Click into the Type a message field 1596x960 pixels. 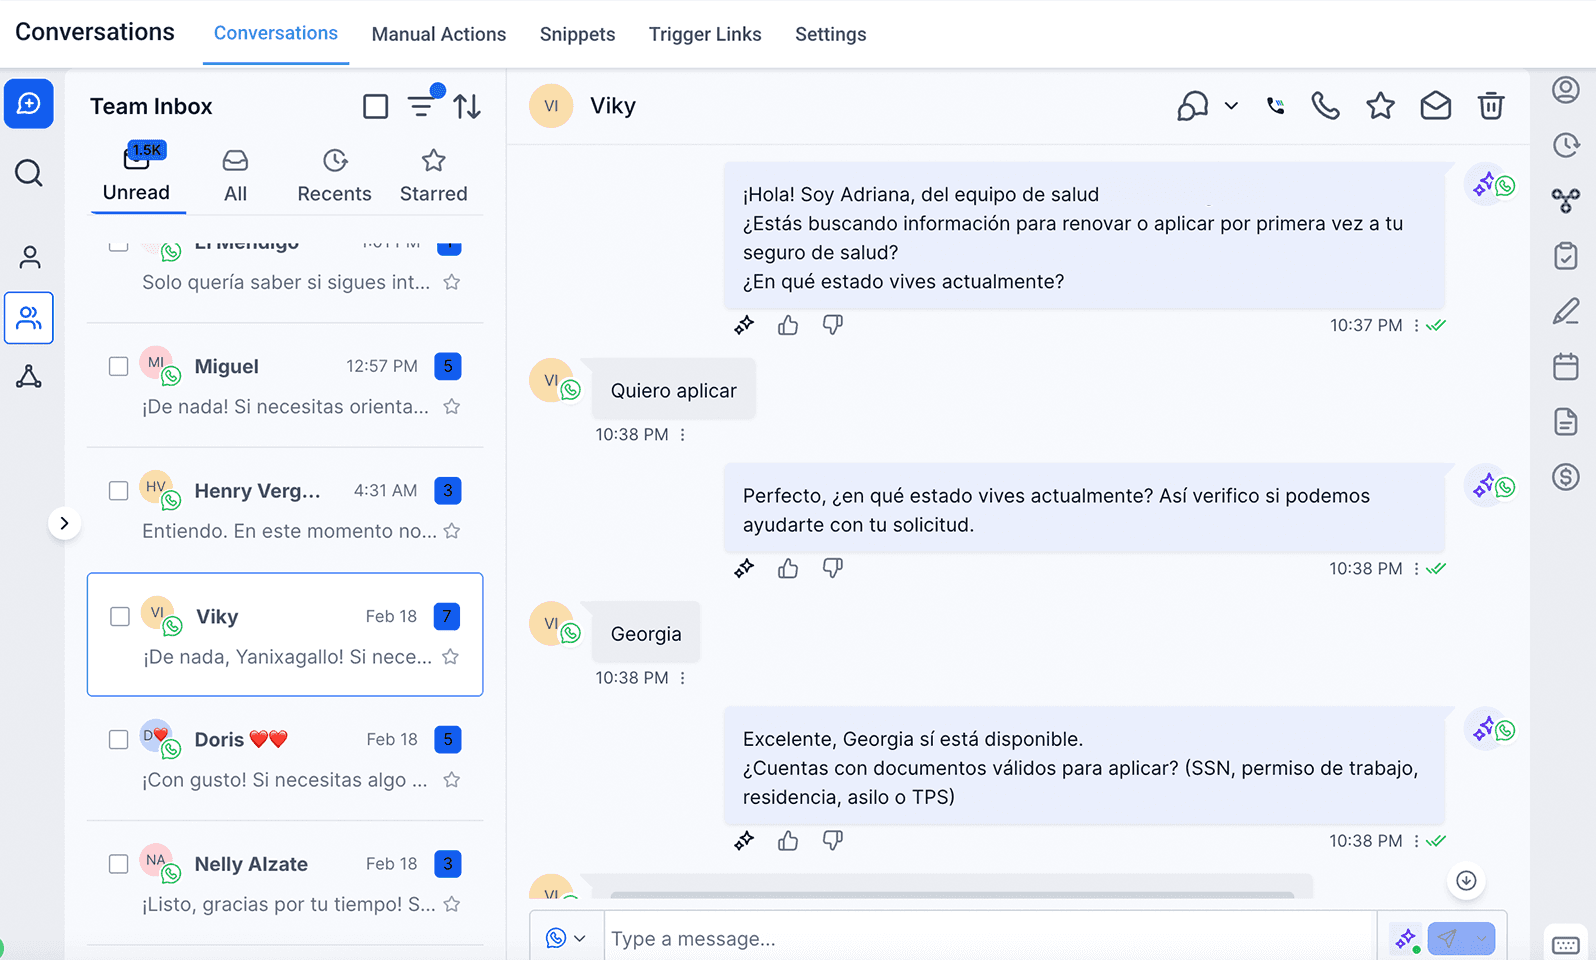[990, 938]
